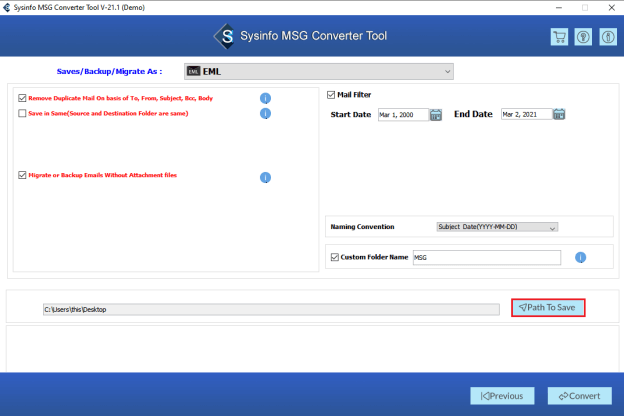Open the about info icon in header
624x416 pixels.
point(608,37)
